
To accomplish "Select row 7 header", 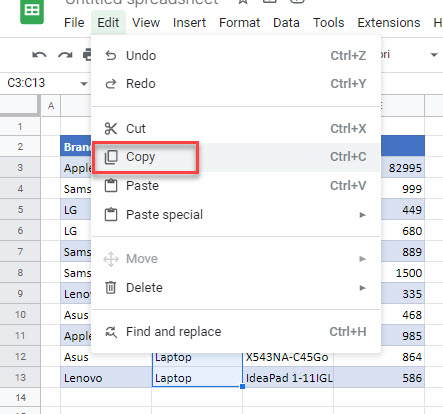I will [20, 251].
